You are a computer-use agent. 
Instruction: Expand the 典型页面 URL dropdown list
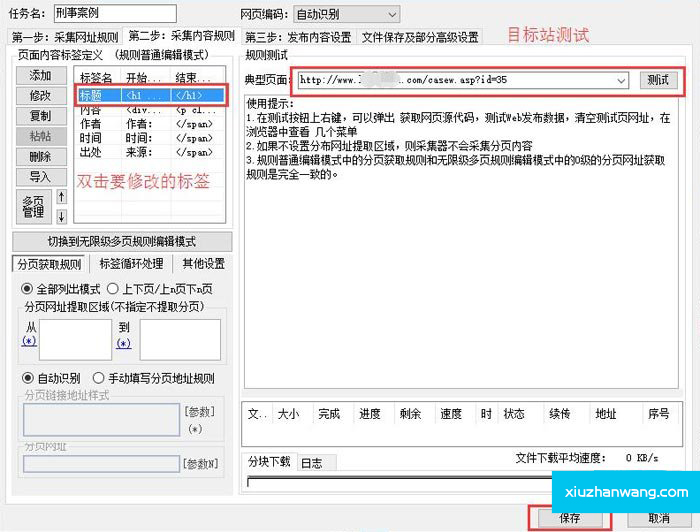click(622, 80)
